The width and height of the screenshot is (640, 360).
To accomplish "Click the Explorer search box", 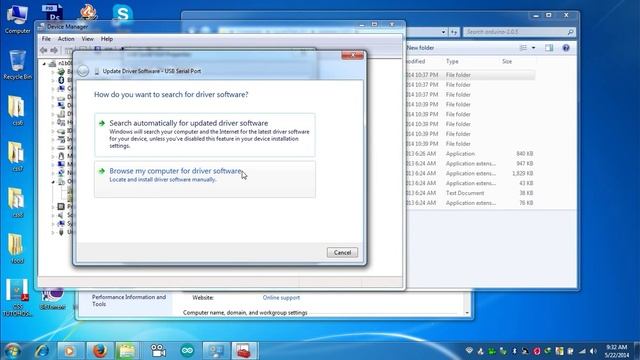I will 519,32.
